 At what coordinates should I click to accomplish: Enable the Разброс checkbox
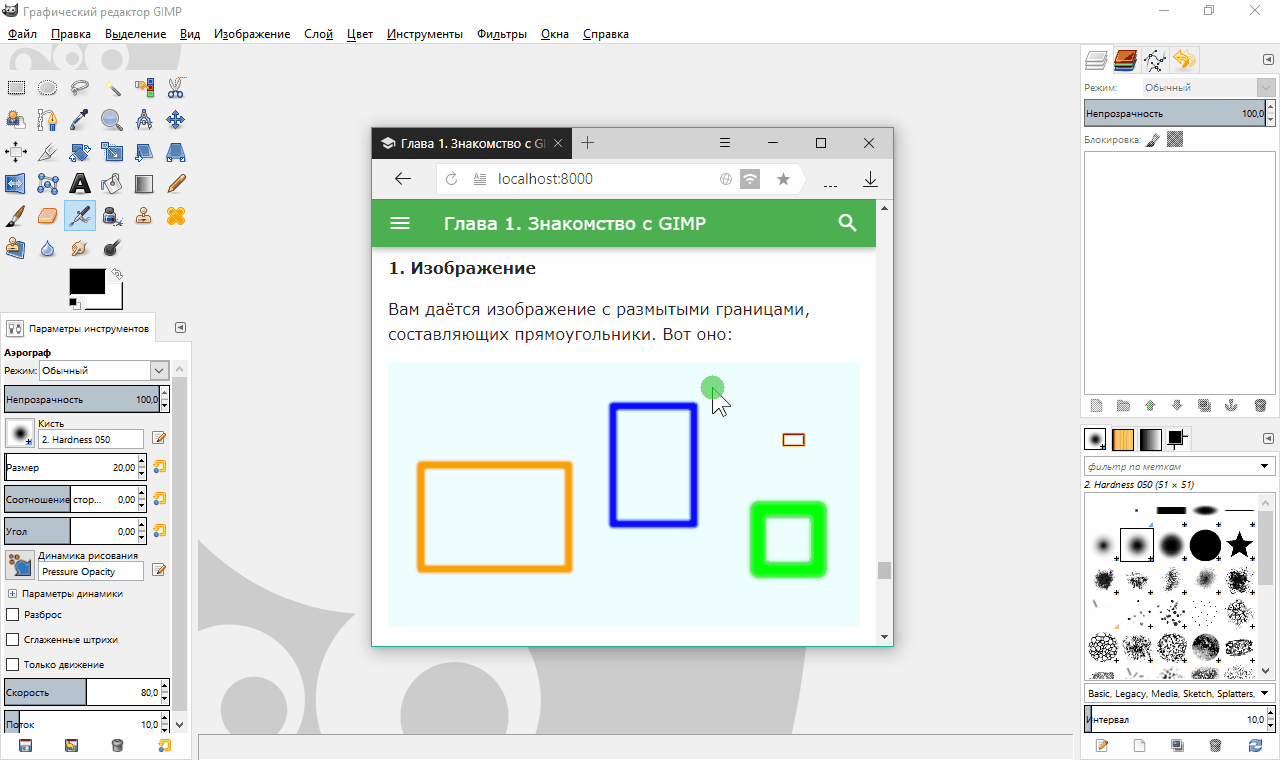[13, 615]
